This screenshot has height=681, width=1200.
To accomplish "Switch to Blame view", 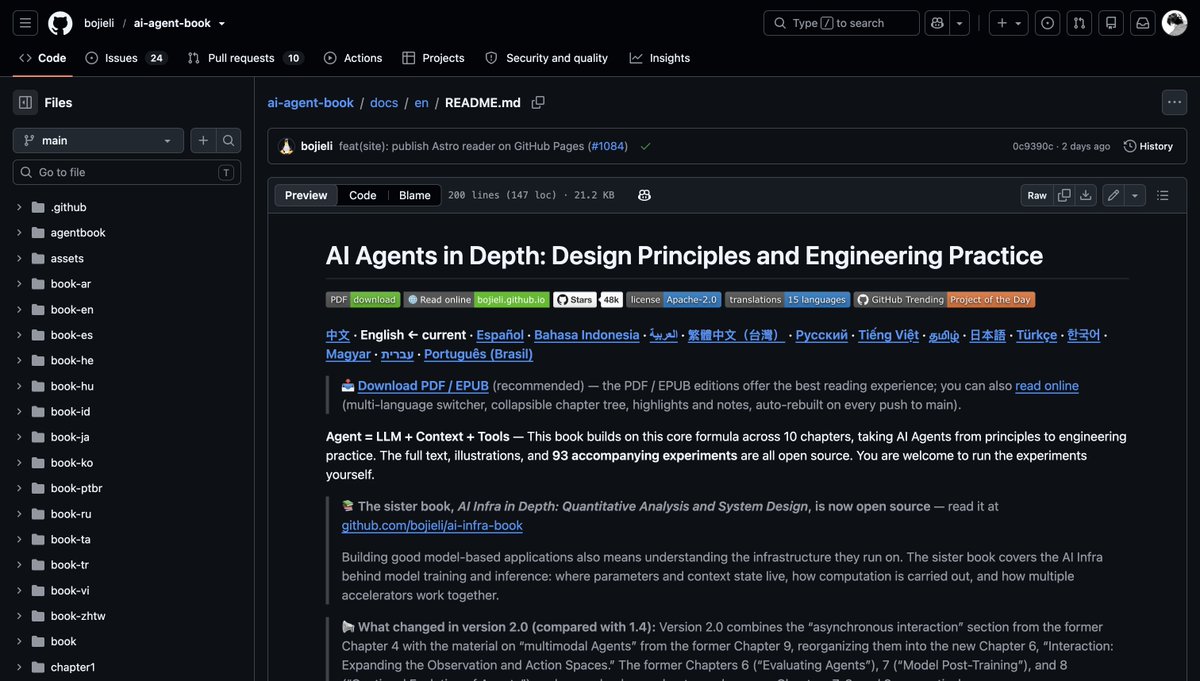I will pyautogui.click(x=414, y=195).
